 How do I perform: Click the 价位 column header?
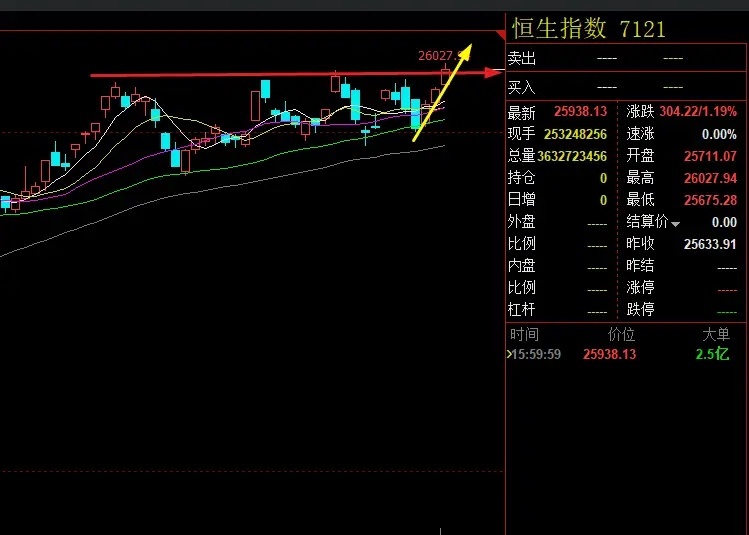(621, 334)
